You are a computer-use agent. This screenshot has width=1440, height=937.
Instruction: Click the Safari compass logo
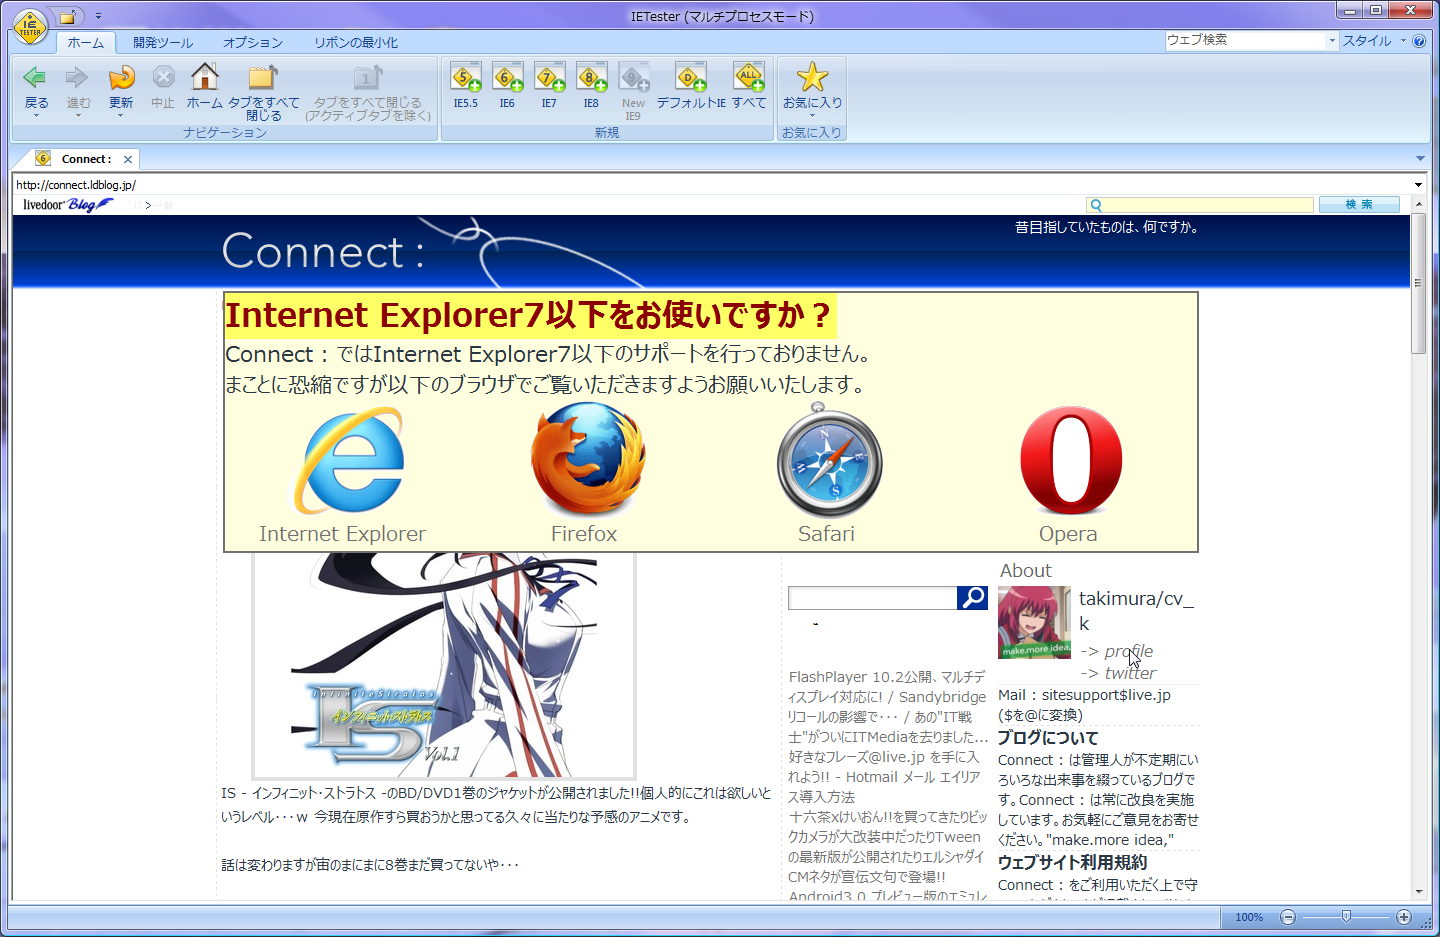829,460
